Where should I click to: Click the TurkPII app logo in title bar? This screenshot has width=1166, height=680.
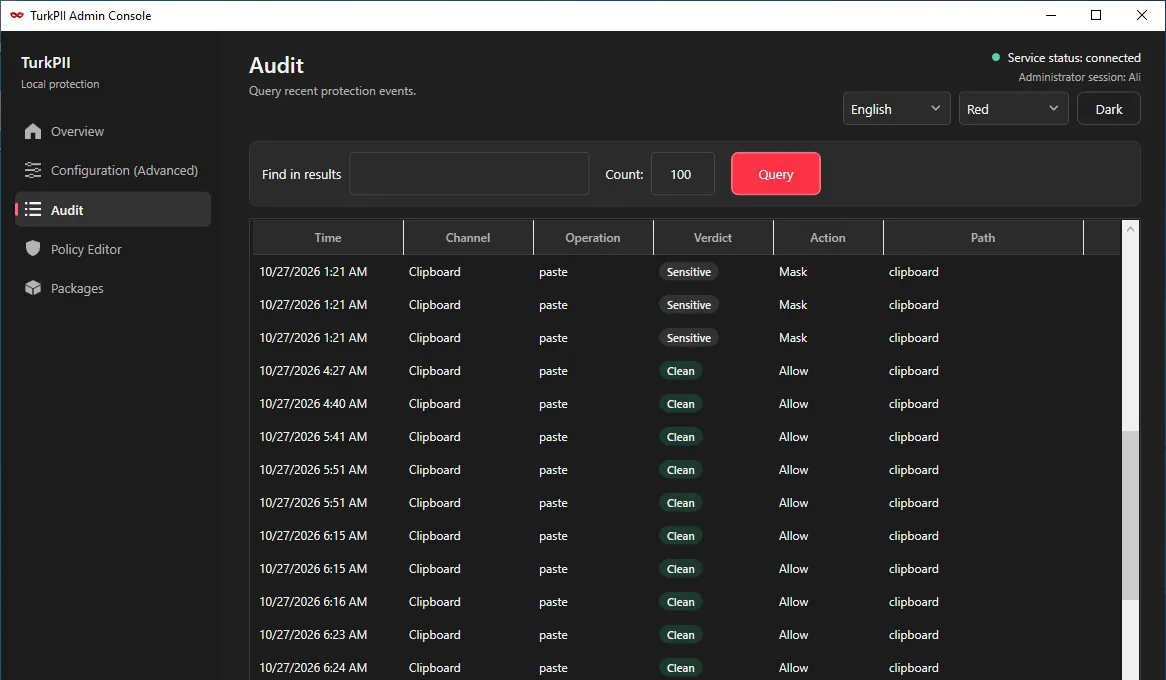point(16,15)
